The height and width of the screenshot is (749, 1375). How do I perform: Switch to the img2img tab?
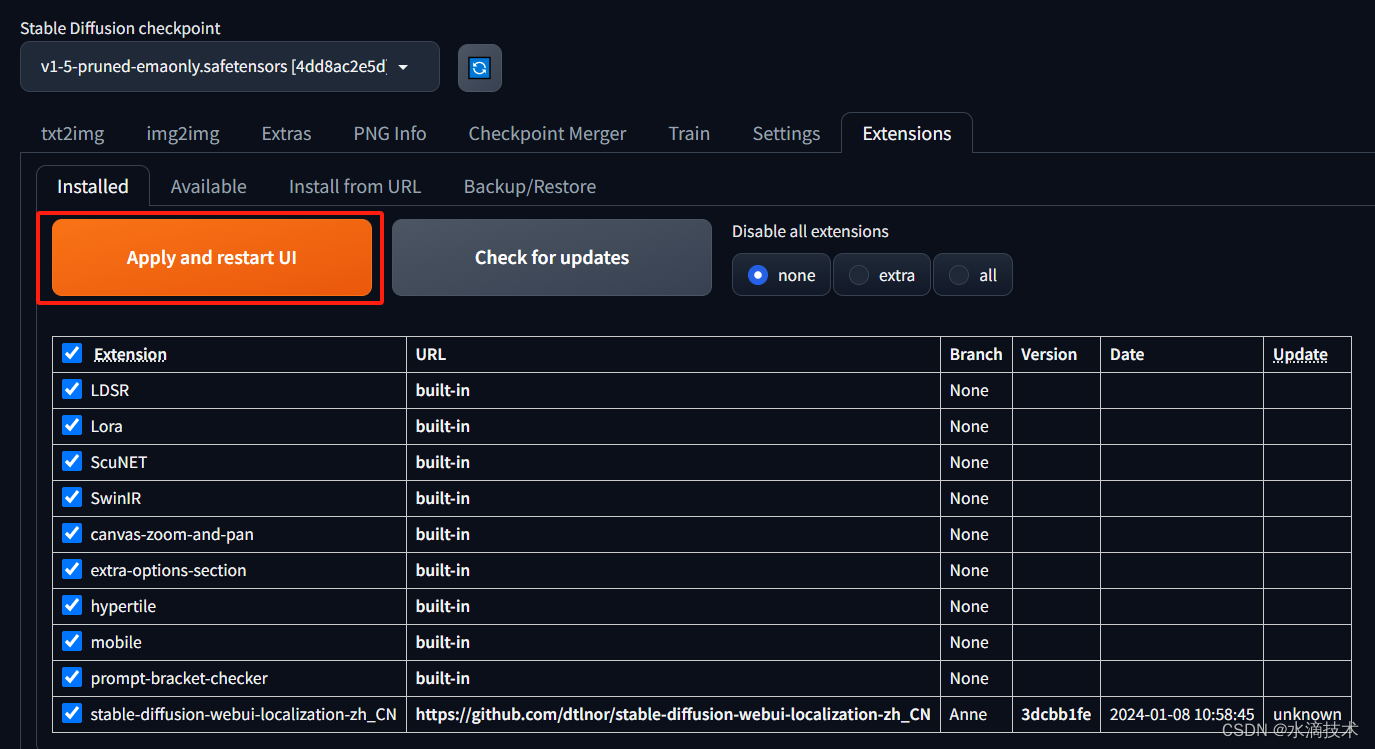click(x=183, y=133)
